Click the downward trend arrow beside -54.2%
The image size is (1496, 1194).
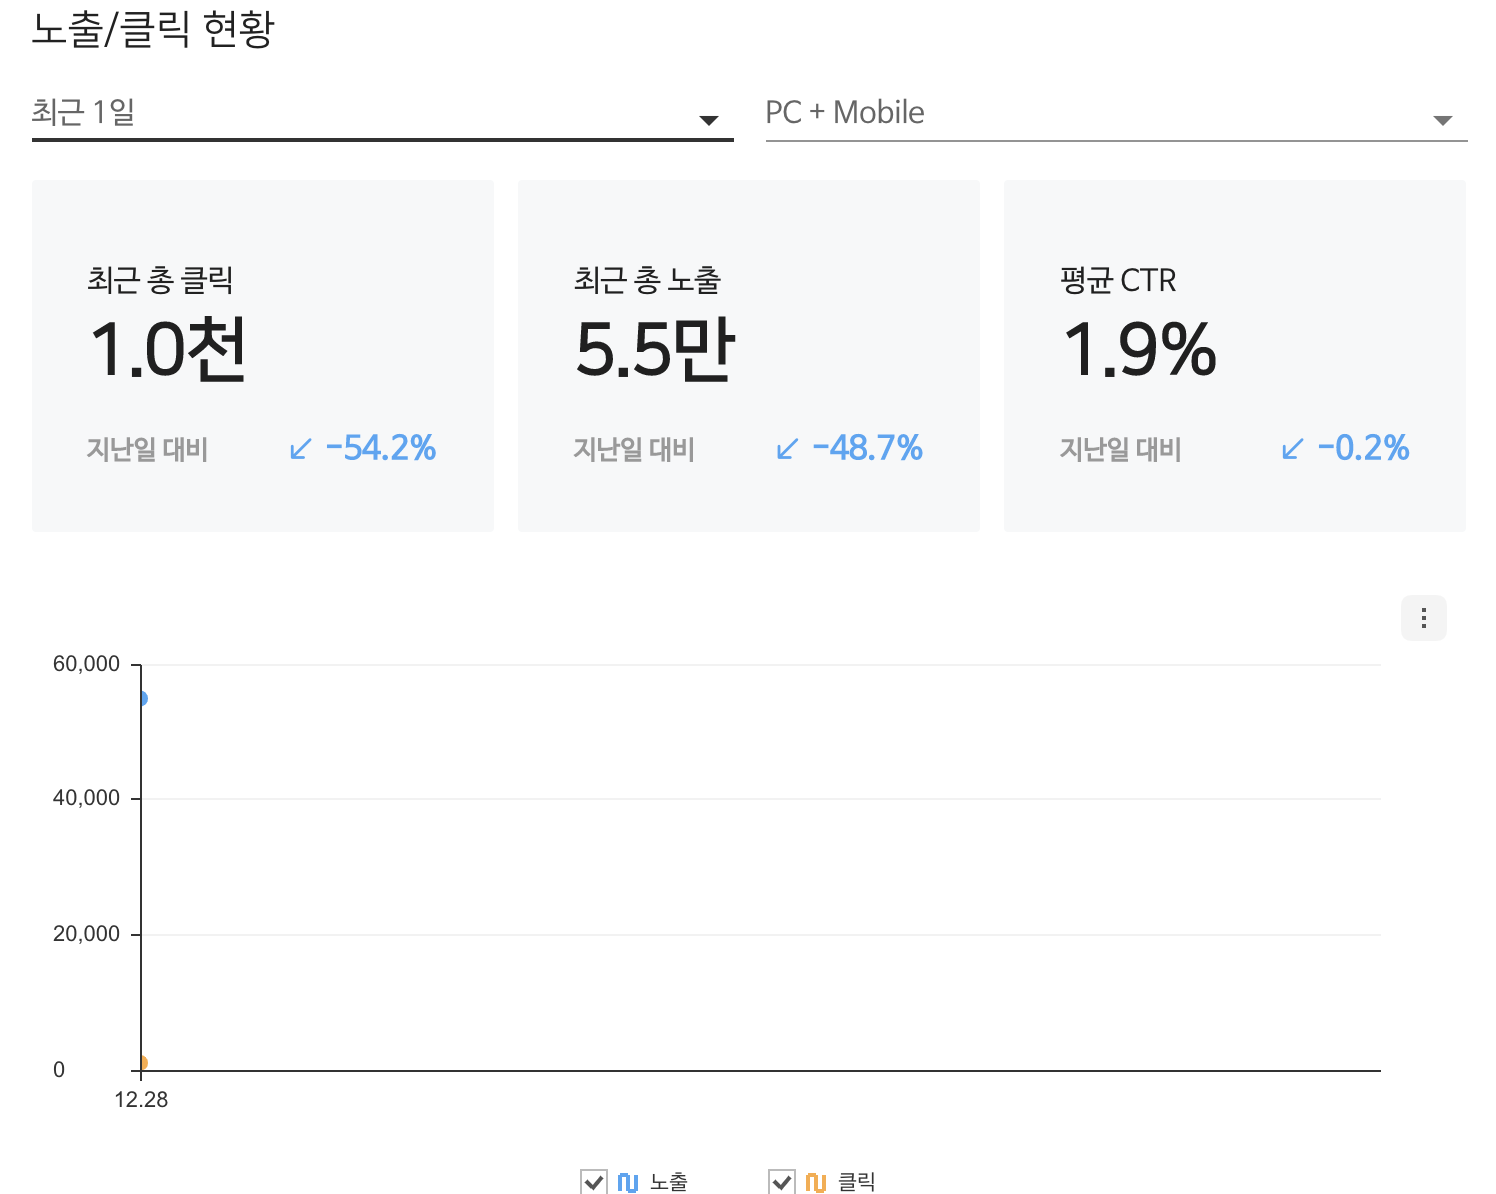pyautogui.click(x=297, y=450)
